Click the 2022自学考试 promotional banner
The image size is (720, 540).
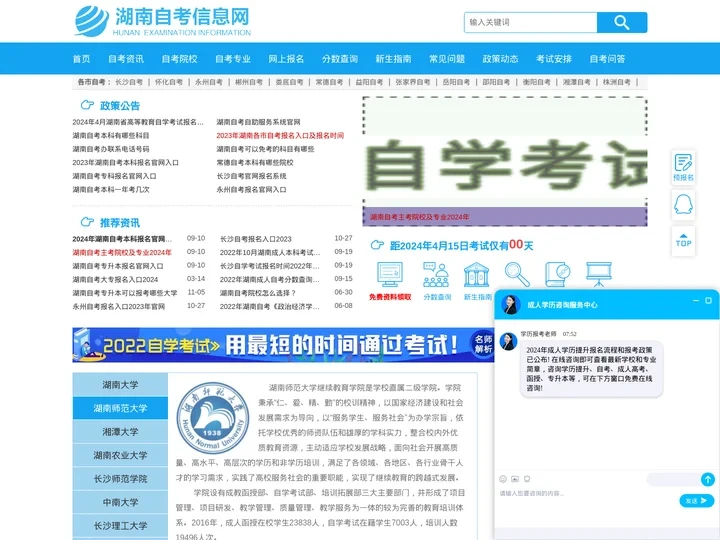coord(283,345)
